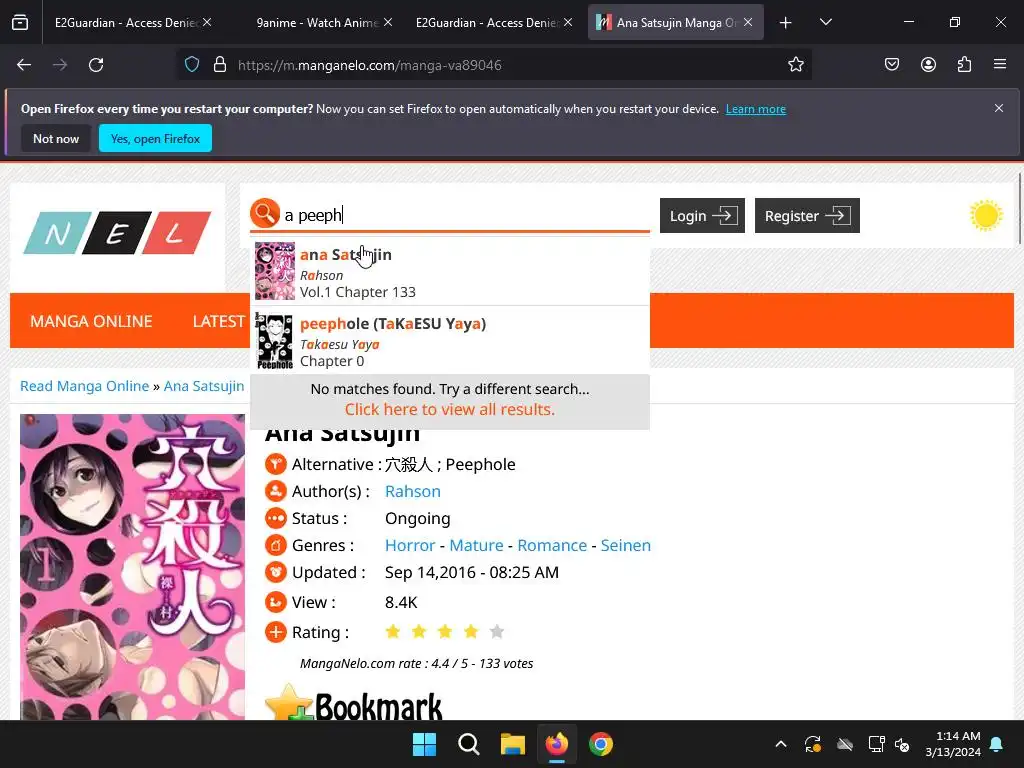Click the Bookmark star button
This screenshot has width=1024, height=768.
coord(353,703)
